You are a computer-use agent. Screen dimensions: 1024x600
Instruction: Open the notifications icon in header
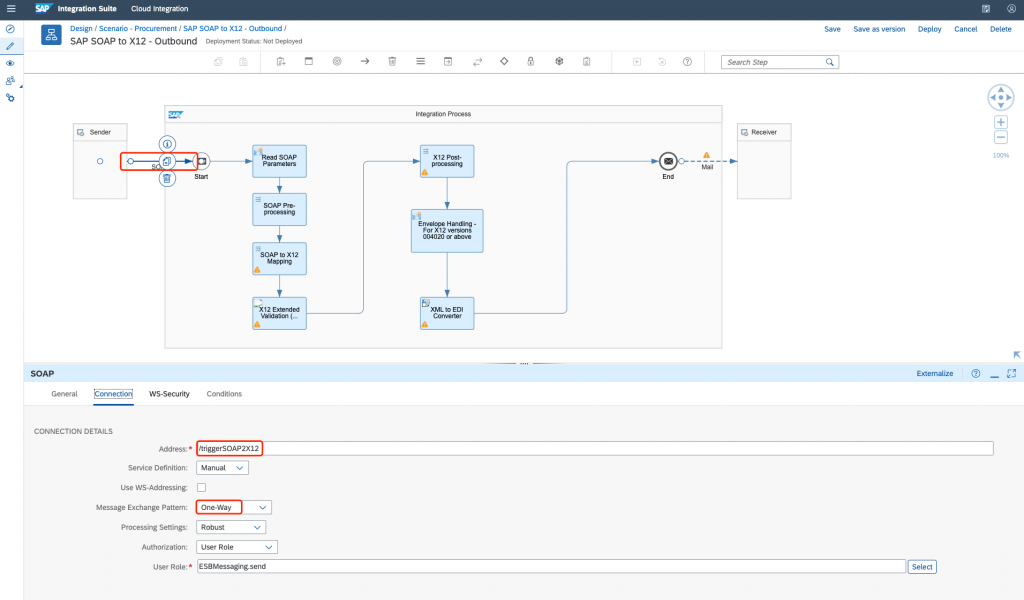tap(985, 8)
